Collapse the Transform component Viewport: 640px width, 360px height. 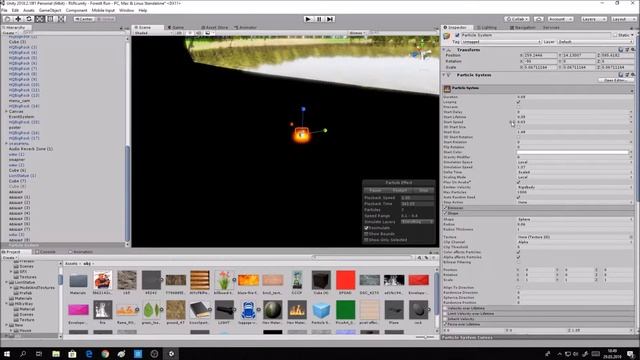444,50
